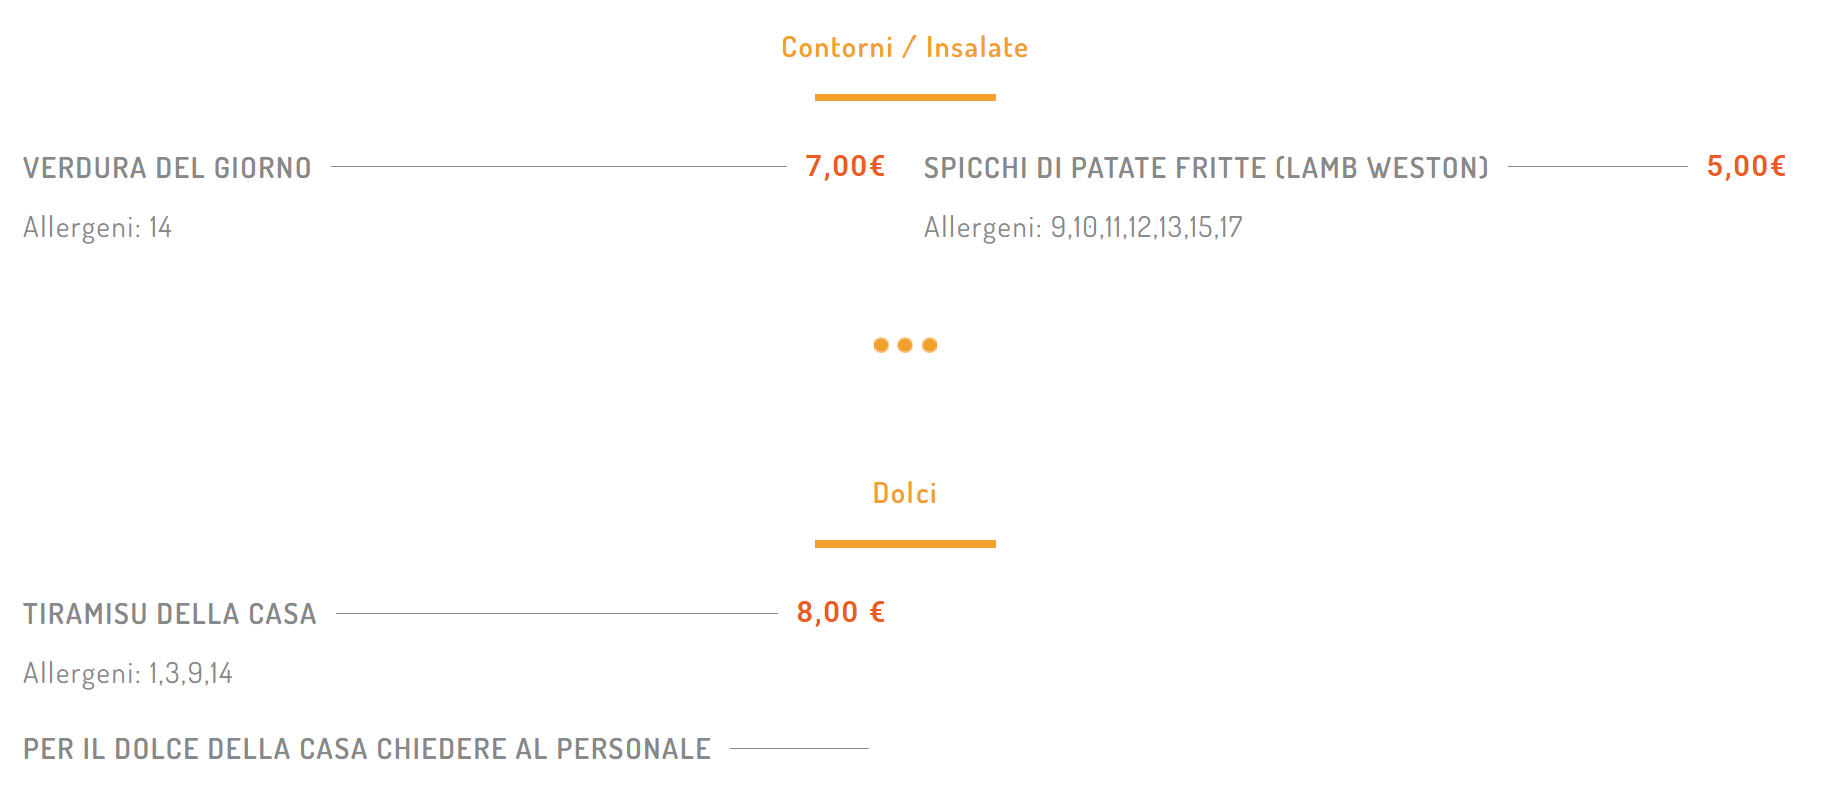Click the 8,00 € Tiramisu price
Image resolution: width=1822 pixels, height=808 pixels.
tap(840, 612)
